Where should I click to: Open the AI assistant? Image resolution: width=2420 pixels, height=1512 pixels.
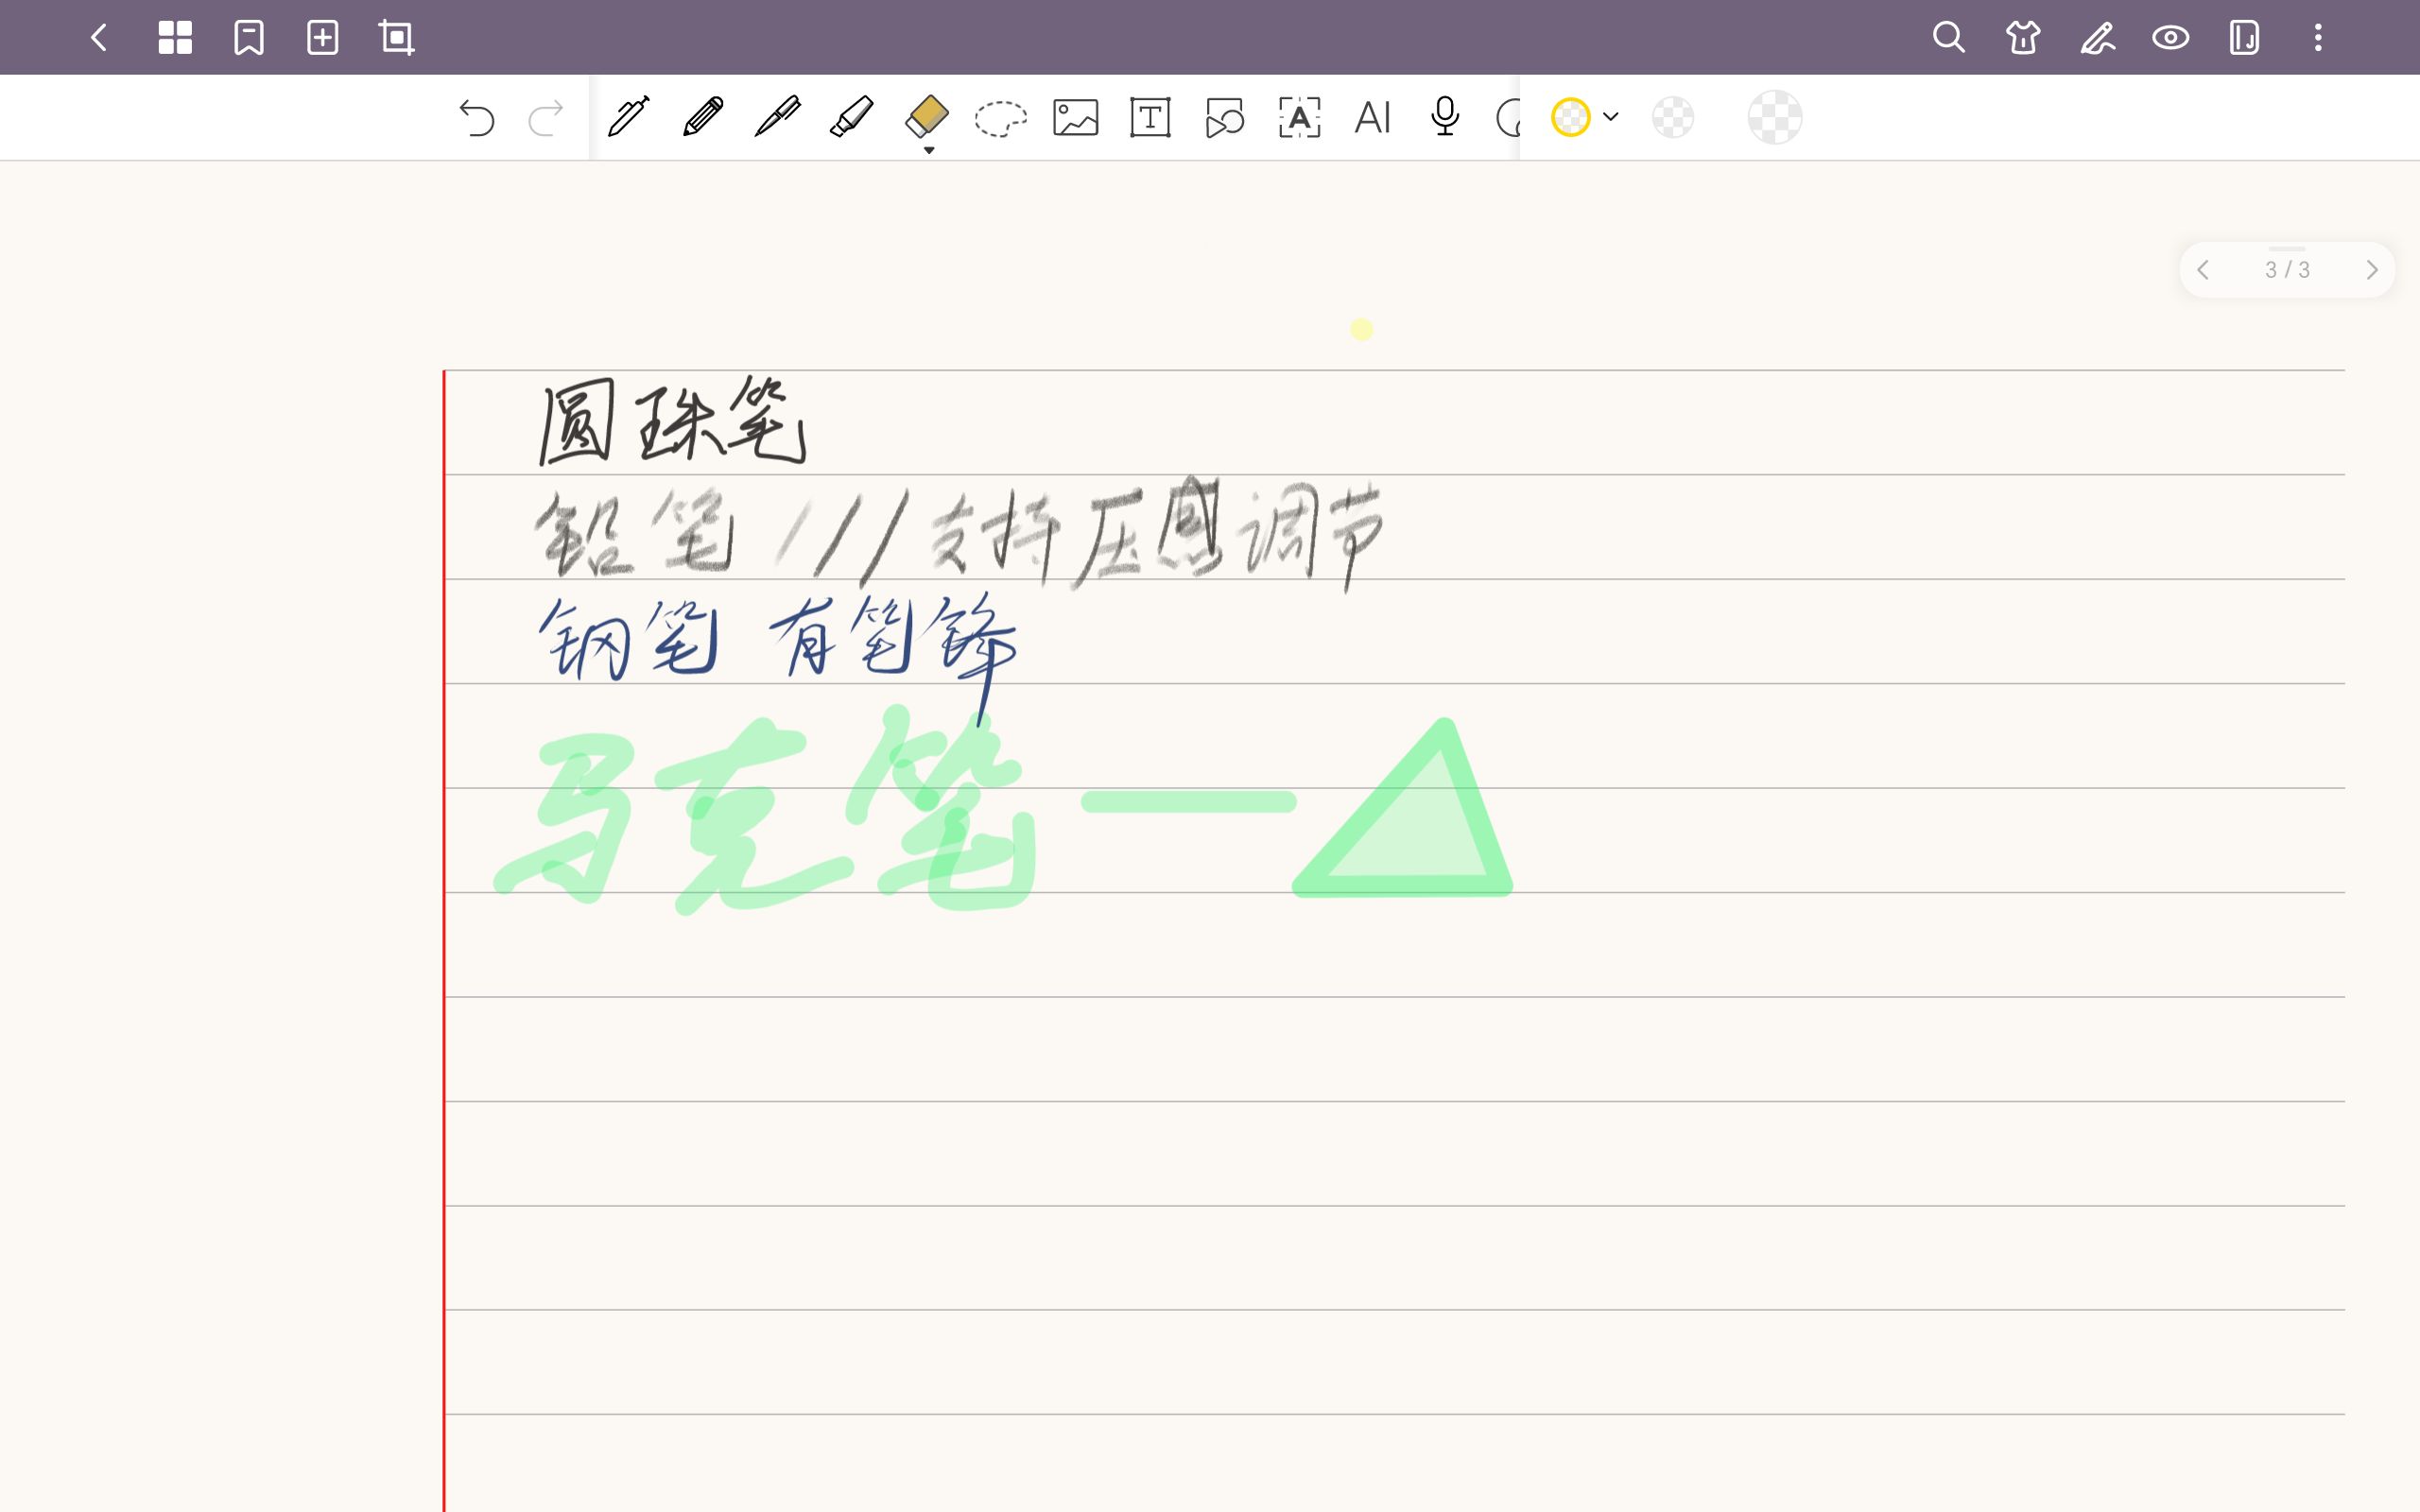point(1372,117)
